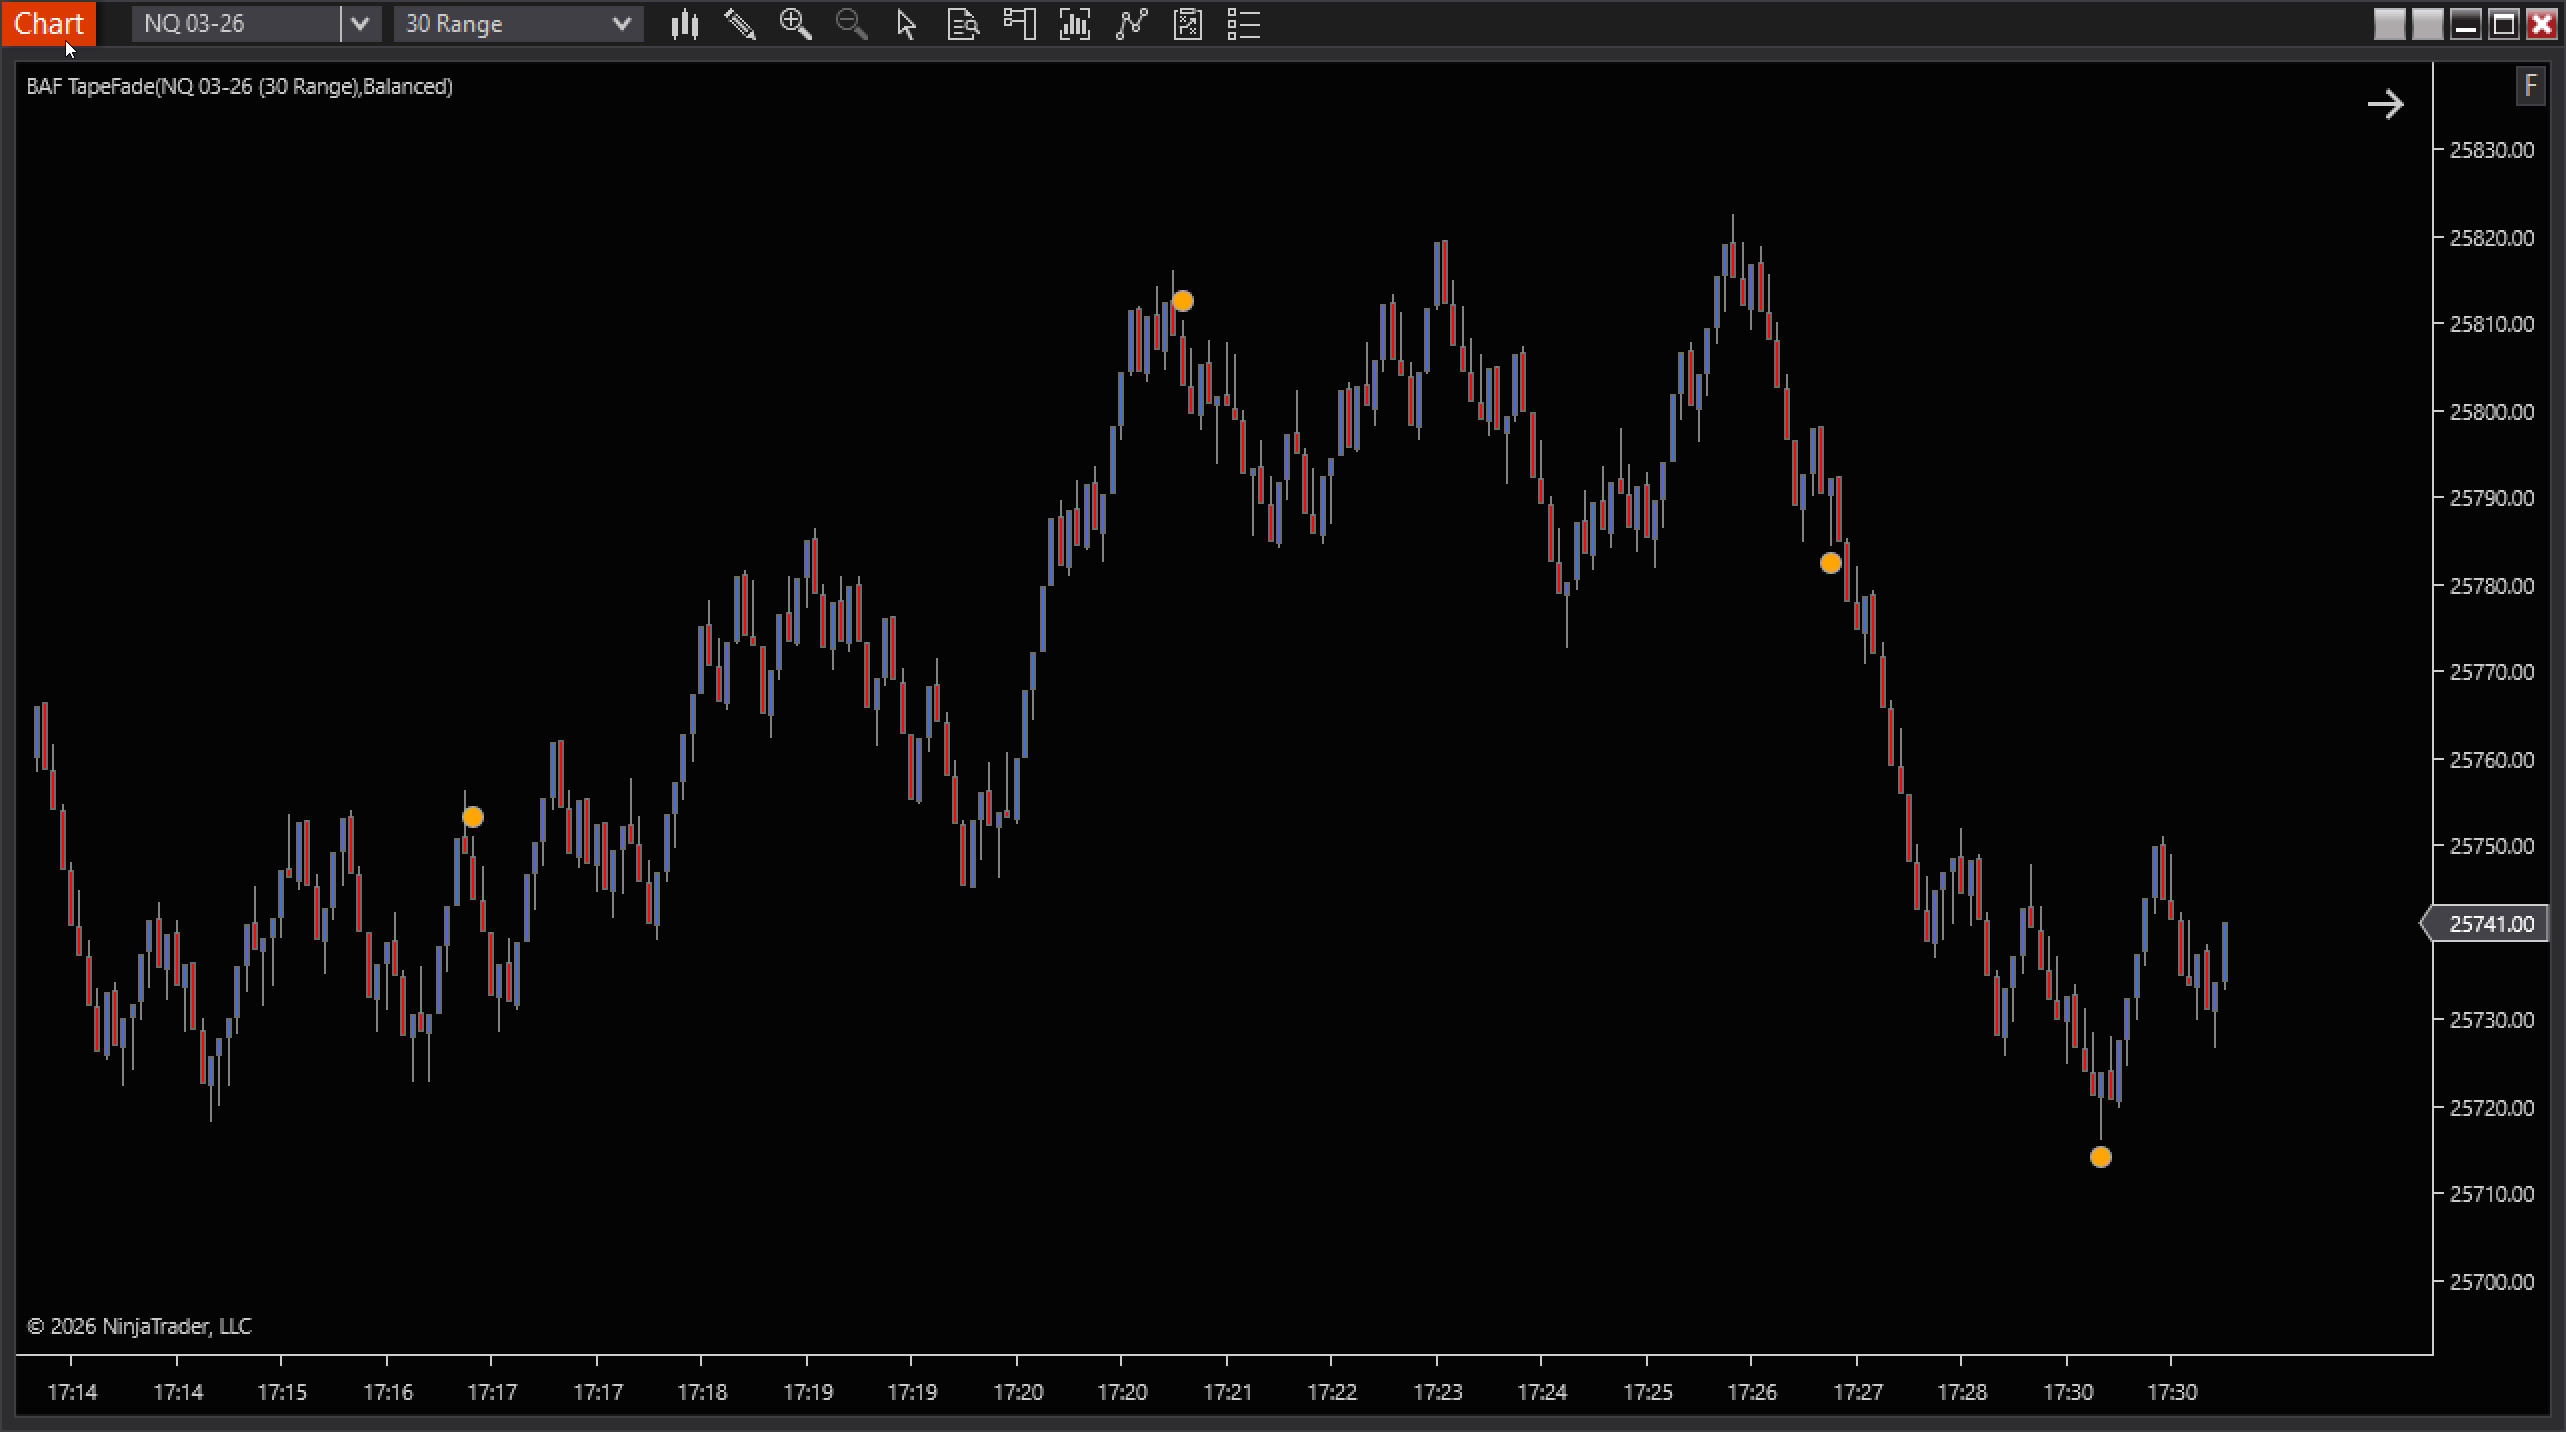Toggle the Chart Trader panel
The image size is (2566, 1432).
pyautogui.click(x=1019, y=24)
